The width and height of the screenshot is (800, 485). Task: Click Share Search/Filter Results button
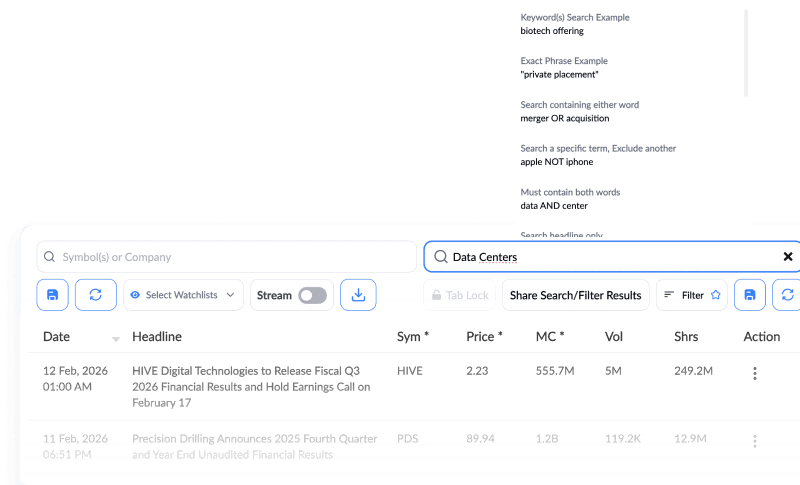tap(575, 295)
